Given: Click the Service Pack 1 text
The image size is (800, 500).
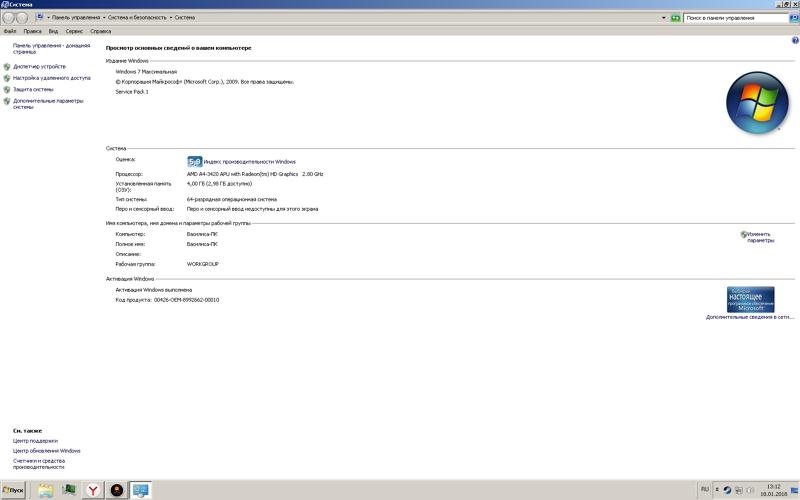Looking at the screenshot, I should (x=132, y=92).
